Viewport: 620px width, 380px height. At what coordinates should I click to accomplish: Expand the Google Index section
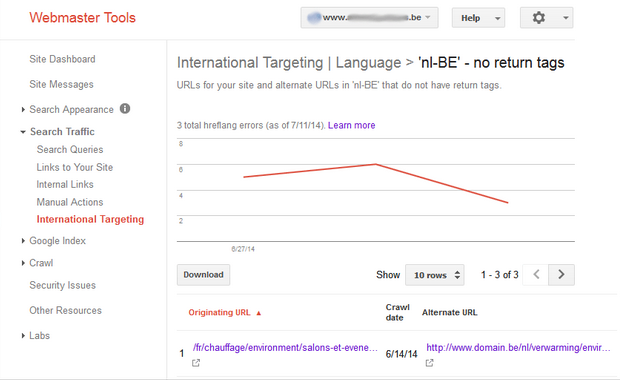23,240
